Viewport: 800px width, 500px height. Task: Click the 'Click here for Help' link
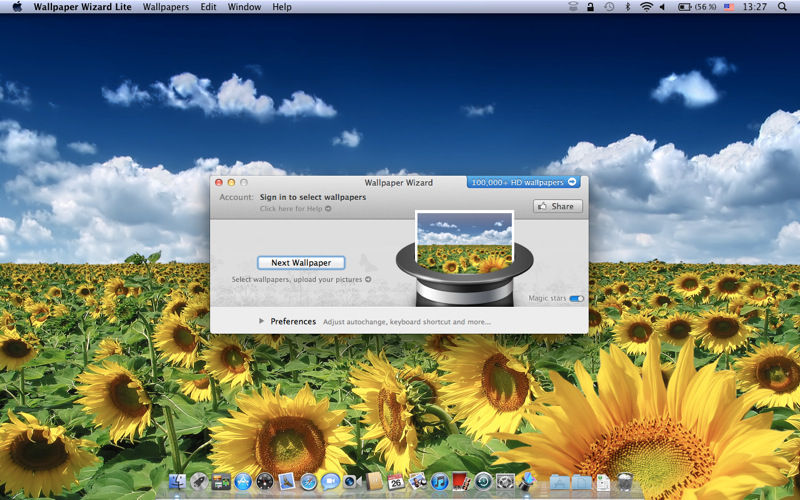291,208
